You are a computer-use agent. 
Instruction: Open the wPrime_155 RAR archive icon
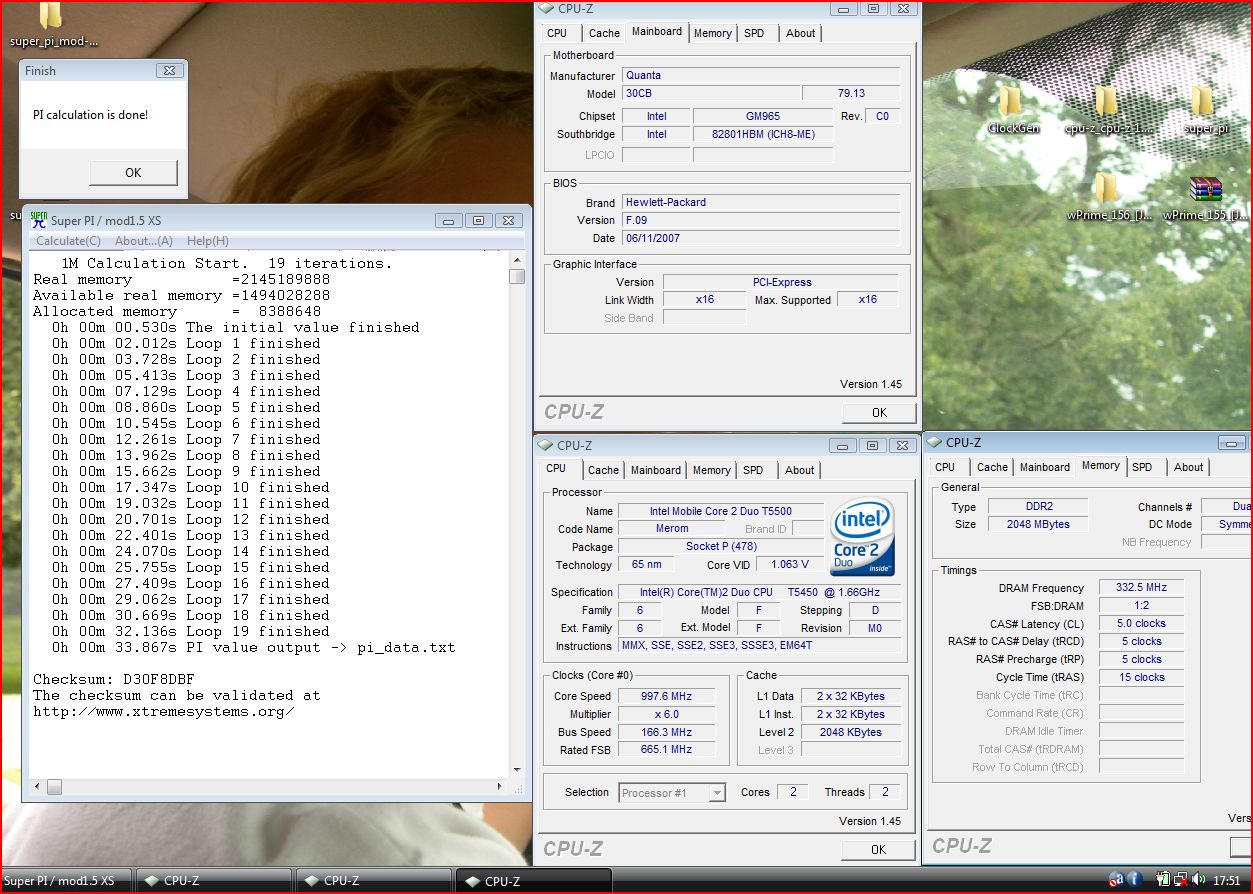coord(1206,188)
